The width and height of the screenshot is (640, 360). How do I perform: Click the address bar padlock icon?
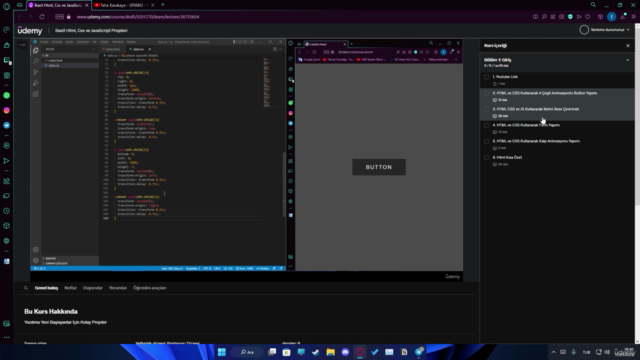(69, 17)
